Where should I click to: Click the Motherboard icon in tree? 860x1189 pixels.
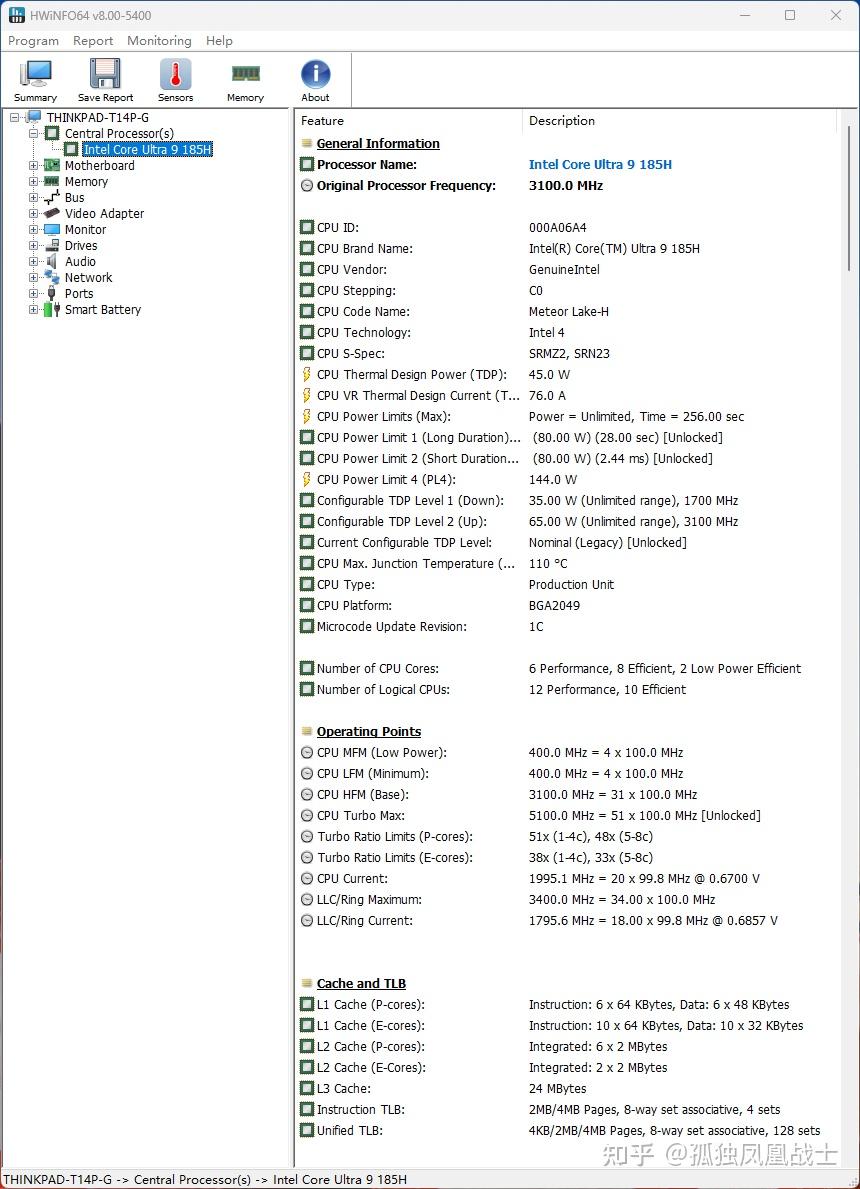pyautogui.click(x=52, y=165)
